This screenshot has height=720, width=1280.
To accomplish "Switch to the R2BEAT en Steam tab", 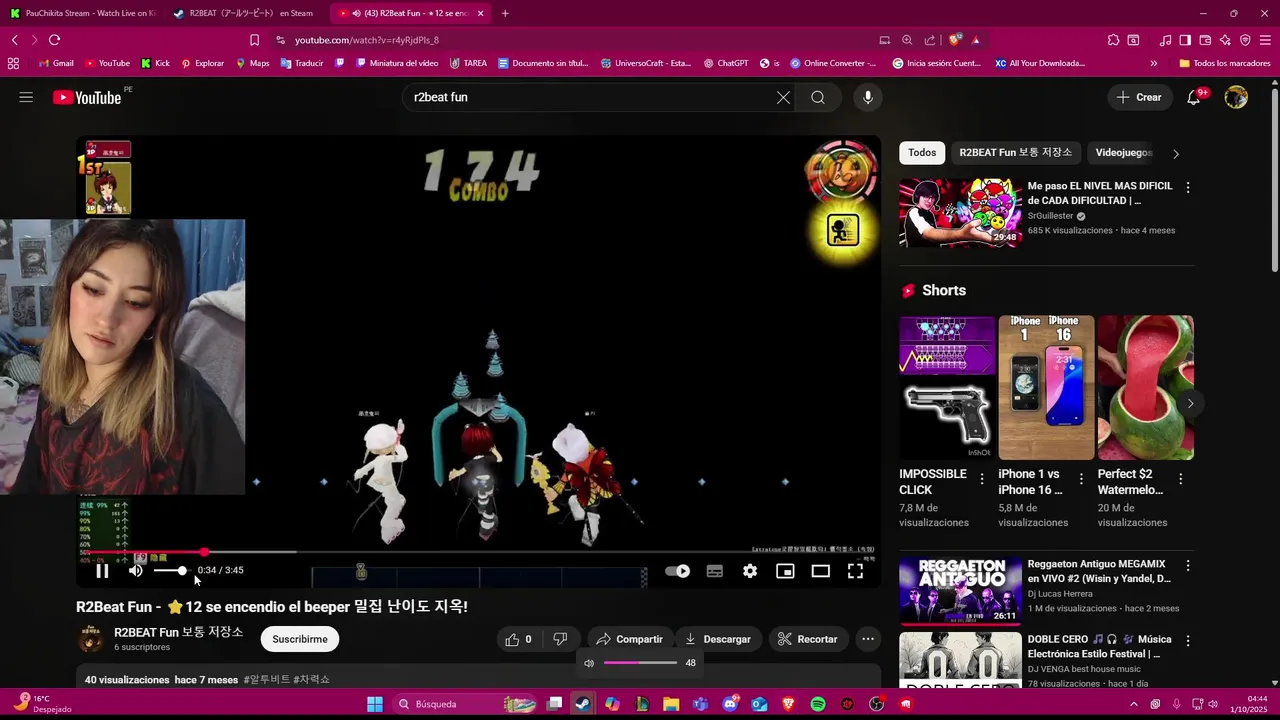I will (244, 13).
